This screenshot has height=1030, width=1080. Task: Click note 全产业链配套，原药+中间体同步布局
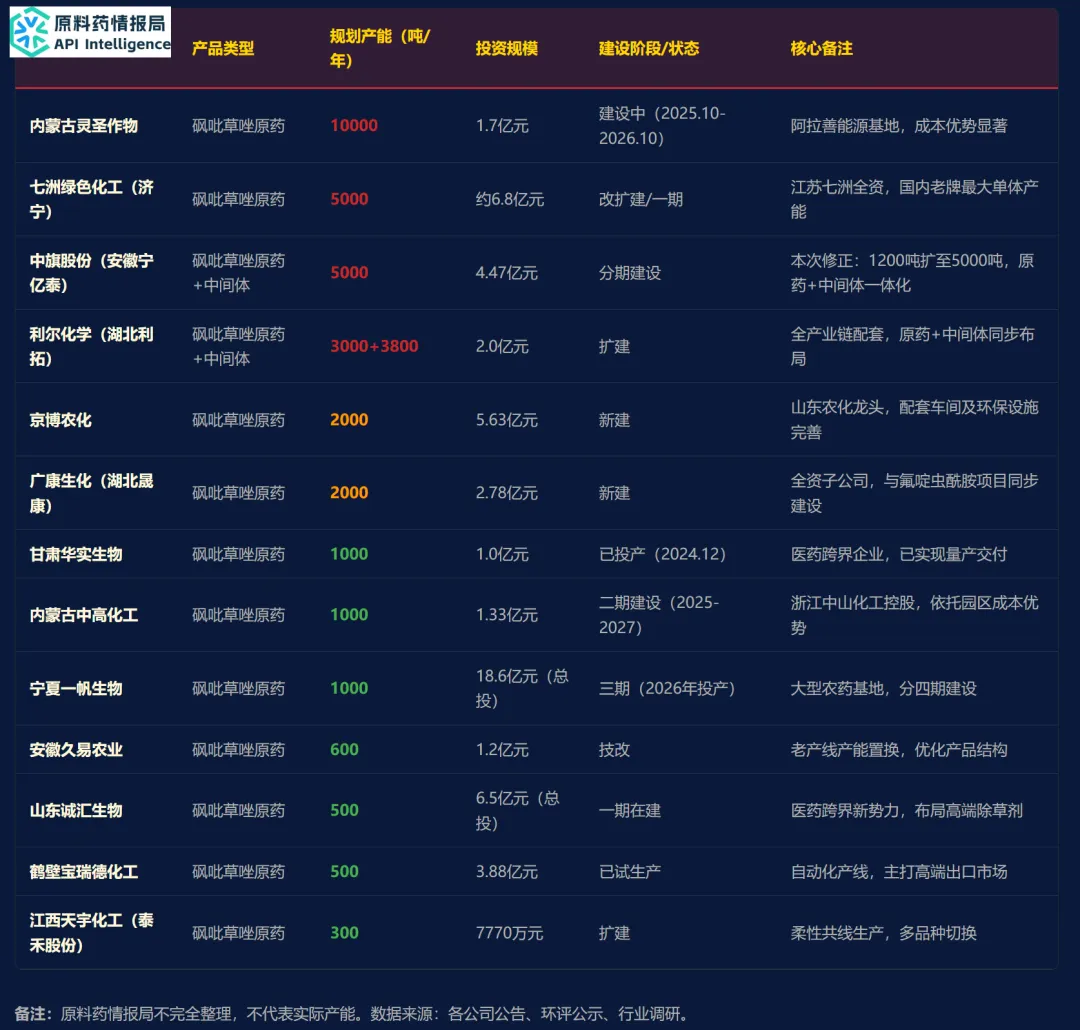click(913, 347)
